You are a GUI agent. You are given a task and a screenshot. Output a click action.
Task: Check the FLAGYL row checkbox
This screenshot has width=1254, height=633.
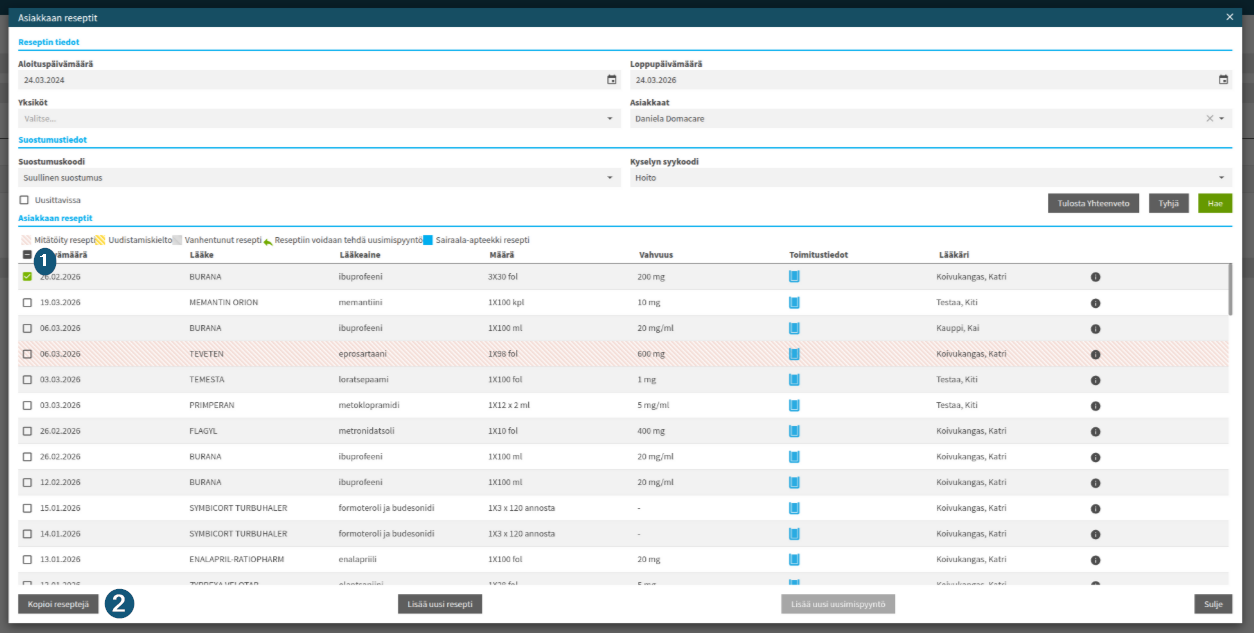point(27,431)
